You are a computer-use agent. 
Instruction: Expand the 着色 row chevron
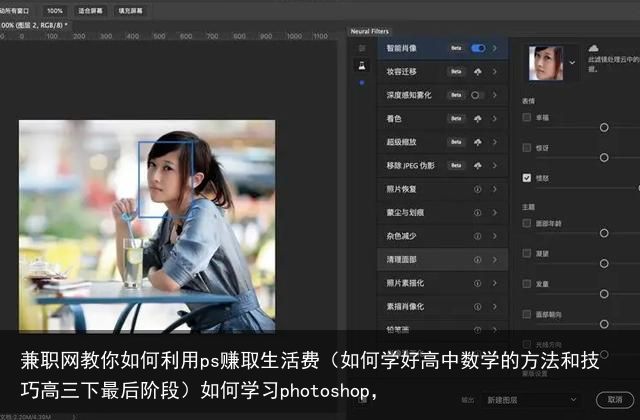pos(495,119)
